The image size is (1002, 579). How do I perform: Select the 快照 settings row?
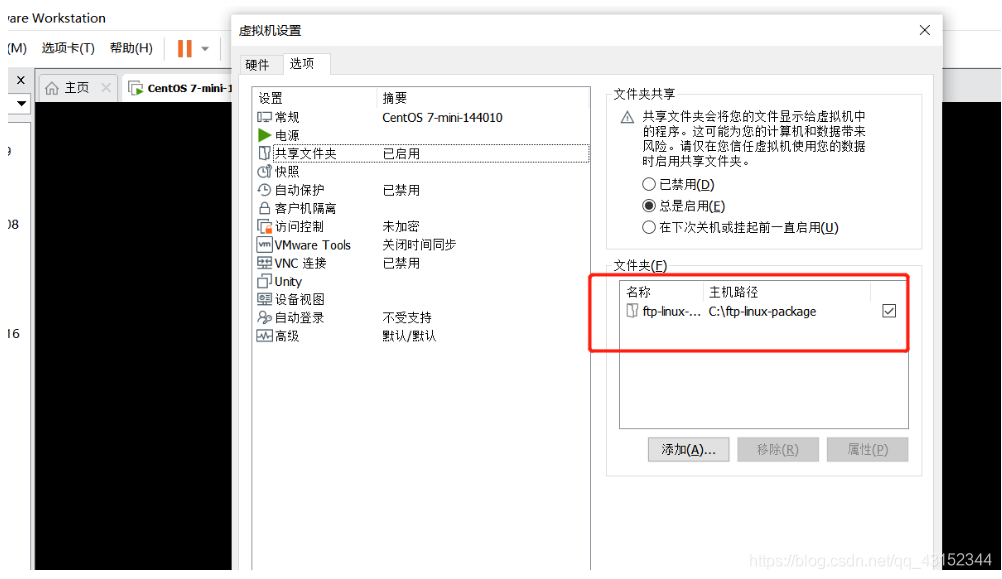pos(422,171)
